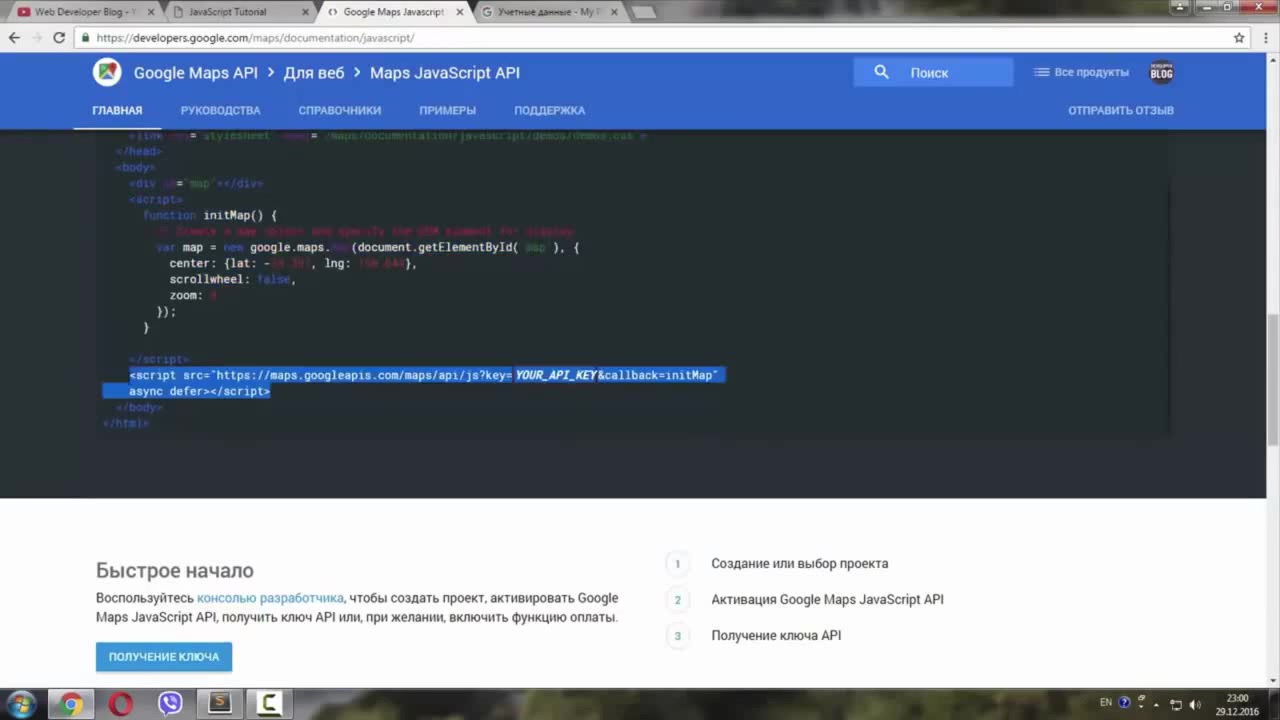The image size is (1280, 720).
Task: Click the search magnifier icon
Action: coord(881,72)
